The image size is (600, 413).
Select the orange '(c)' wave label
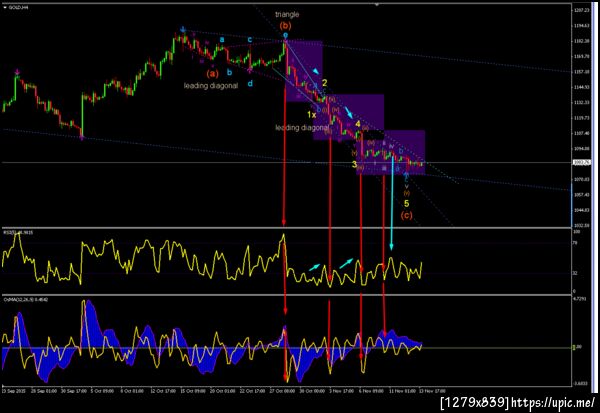406,215
